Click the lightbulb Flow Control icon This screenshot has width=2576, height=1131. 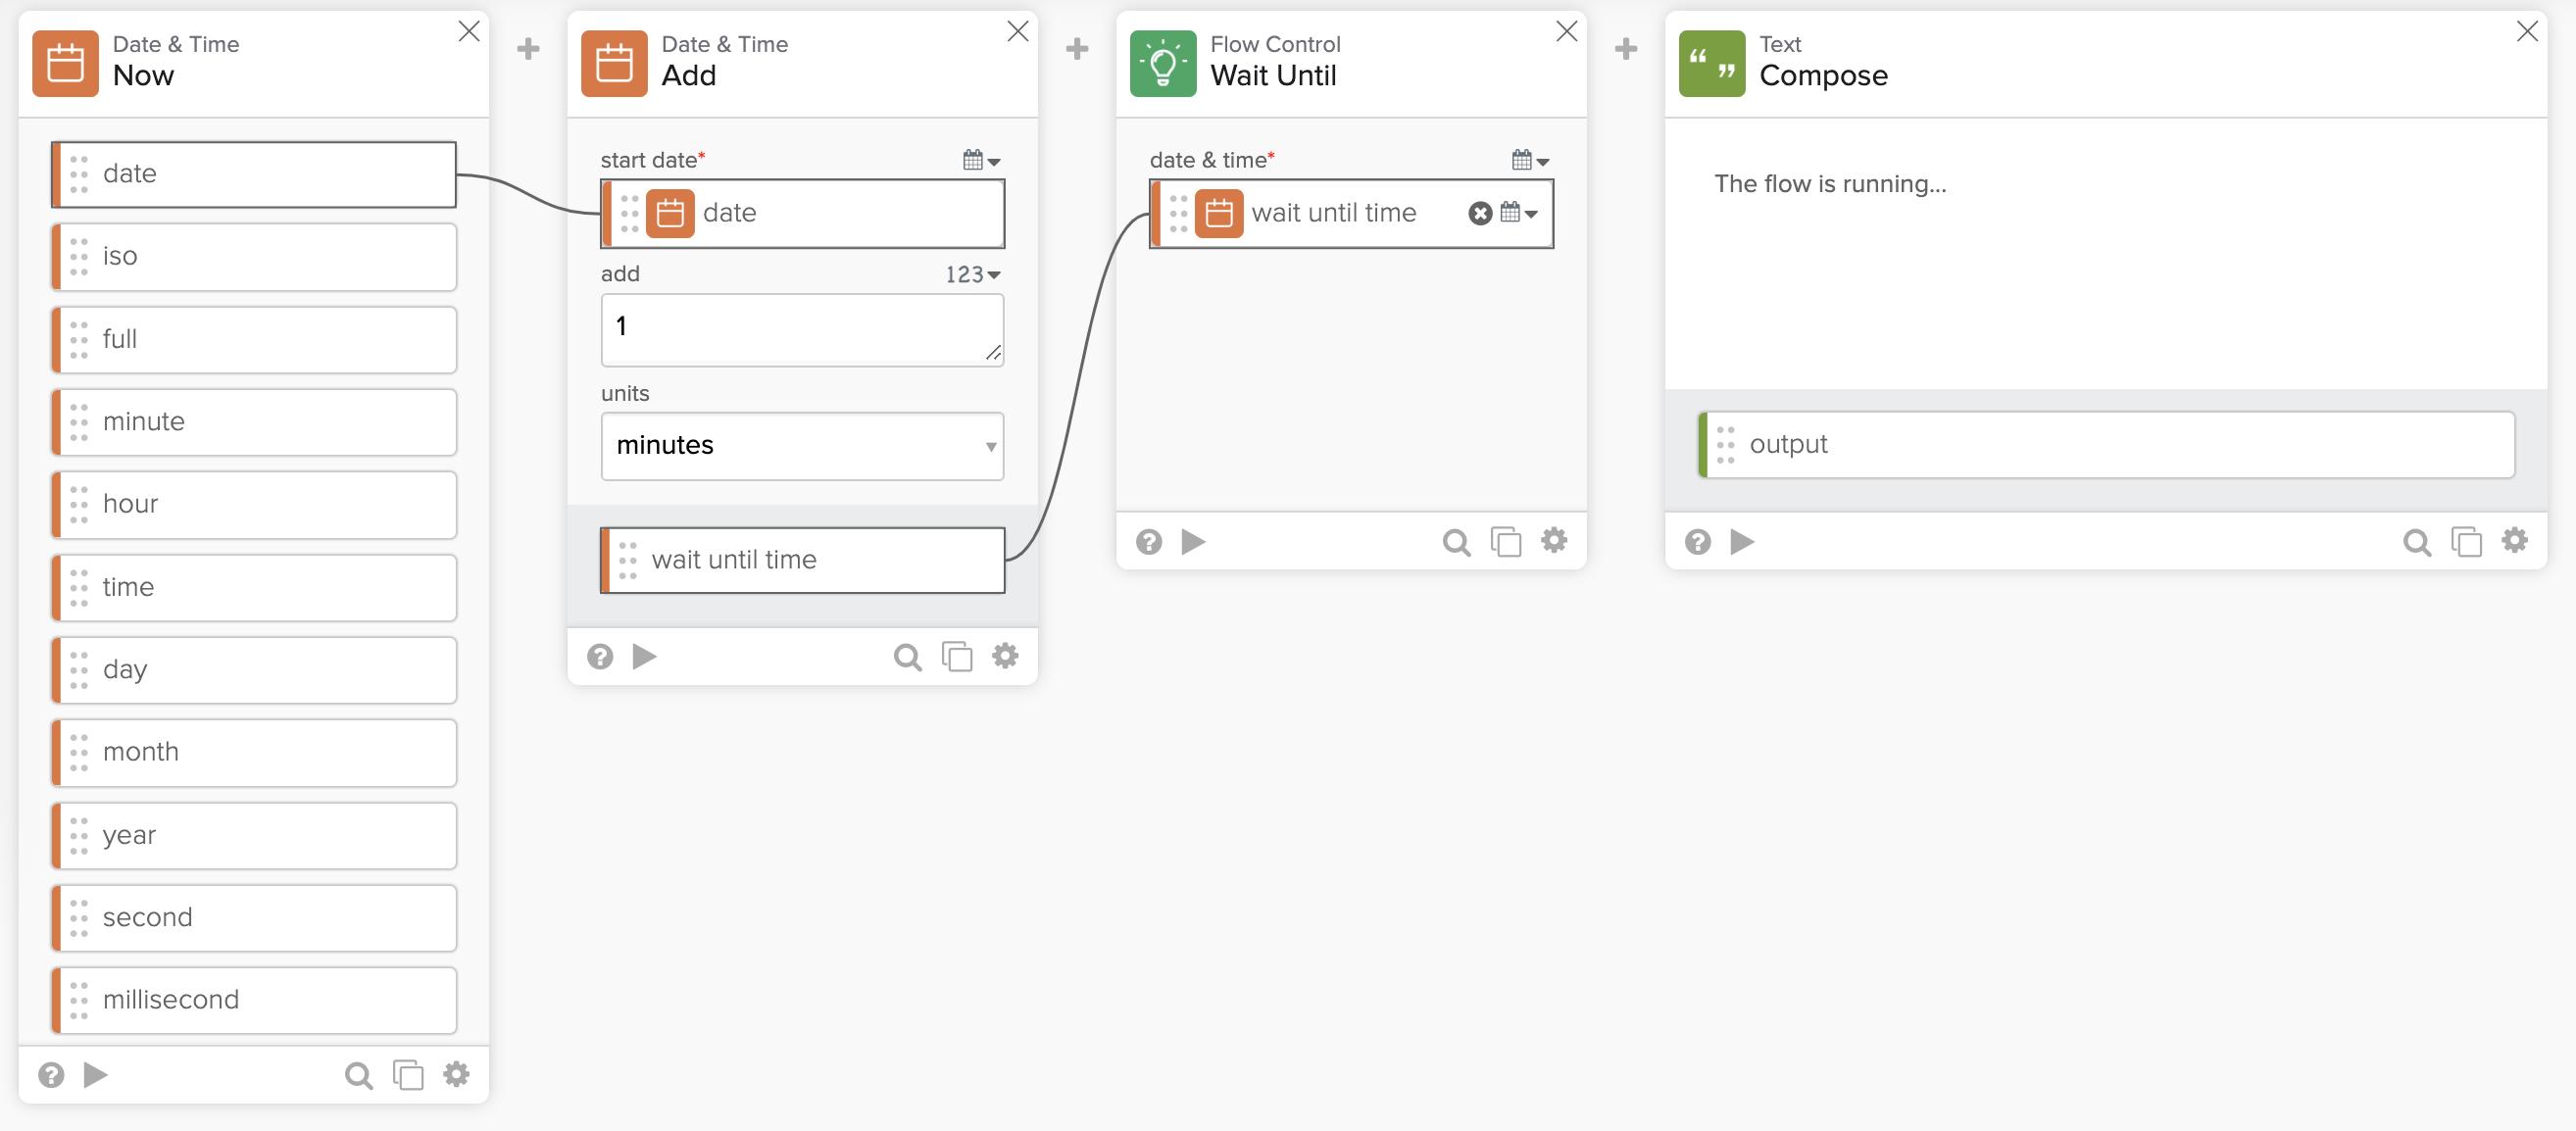point(1161,62)
